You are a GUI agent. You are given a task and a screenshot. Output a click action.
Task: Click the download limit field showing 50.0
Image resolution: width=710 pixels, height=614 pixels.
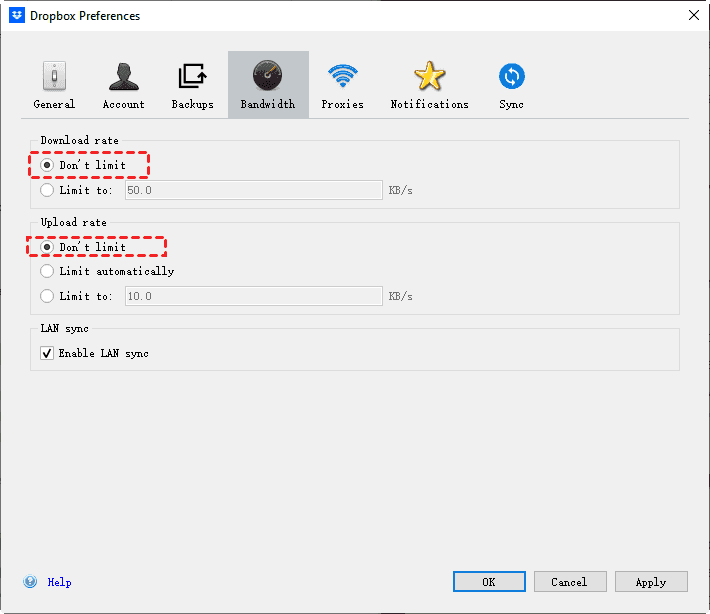[254, 190]
